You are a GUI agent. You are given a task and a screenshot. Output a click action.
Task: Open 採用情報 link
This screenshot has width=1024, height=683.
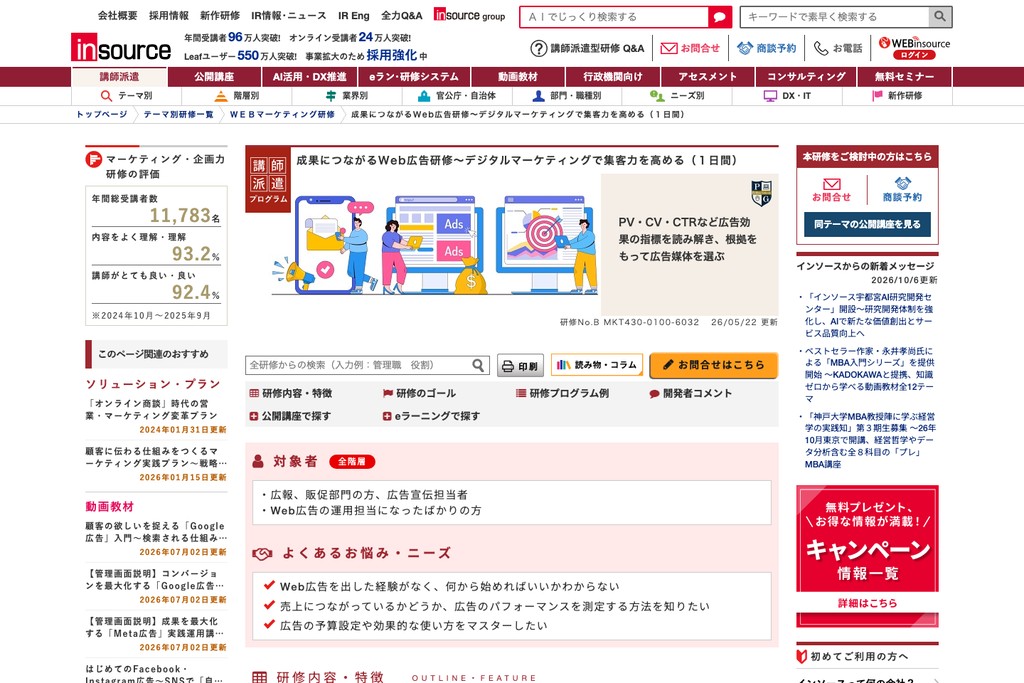coord(168,16)
